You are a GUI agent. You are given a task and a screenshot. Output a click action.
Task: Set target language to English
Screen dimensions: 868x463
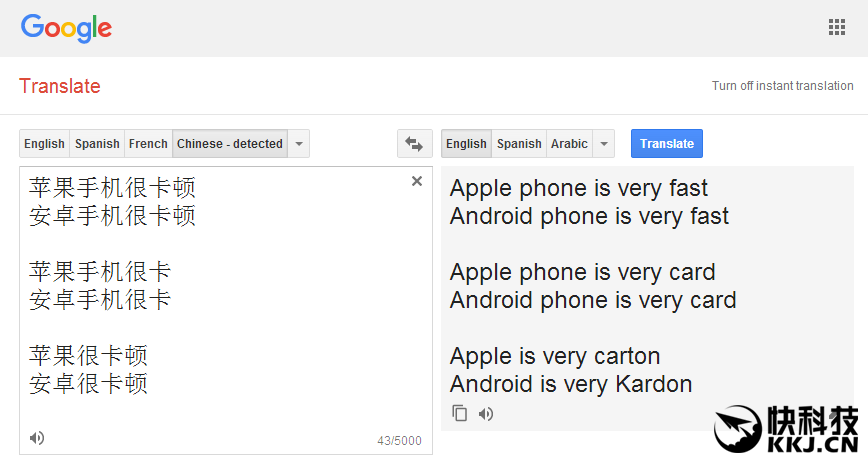point(466,143)
